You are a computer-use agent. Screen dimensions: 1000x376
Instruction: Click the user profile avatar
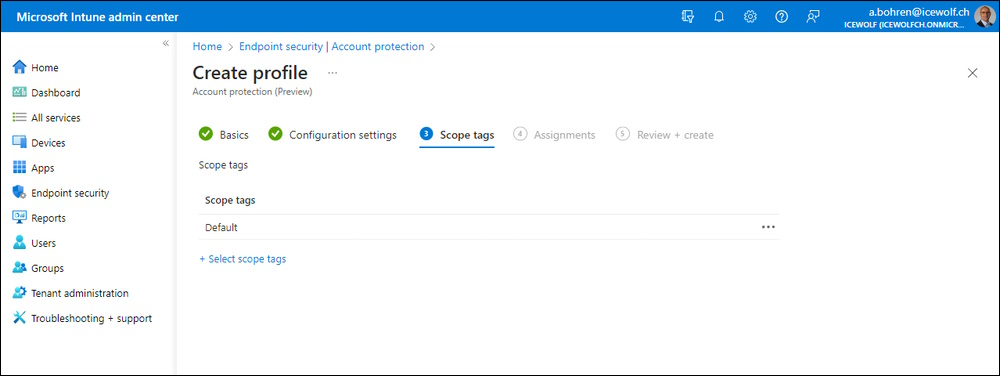[984, 17]
